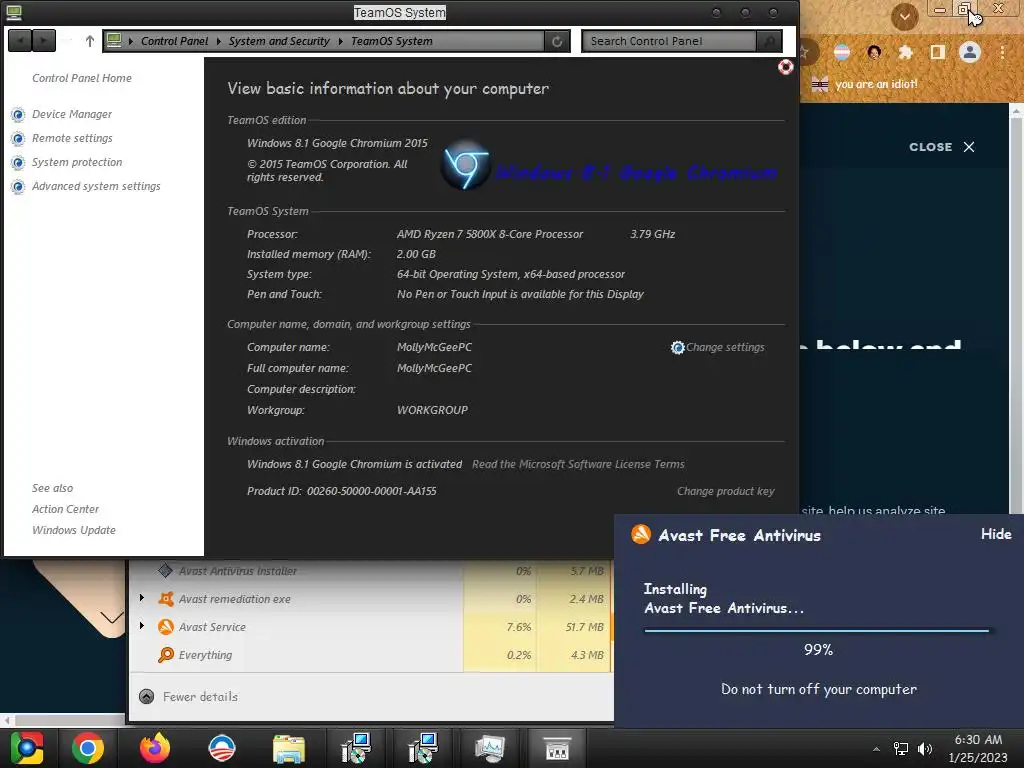The height and width of the screenshot is (768, 1024).
Task: Click the Change product key link
Action: 726,491
